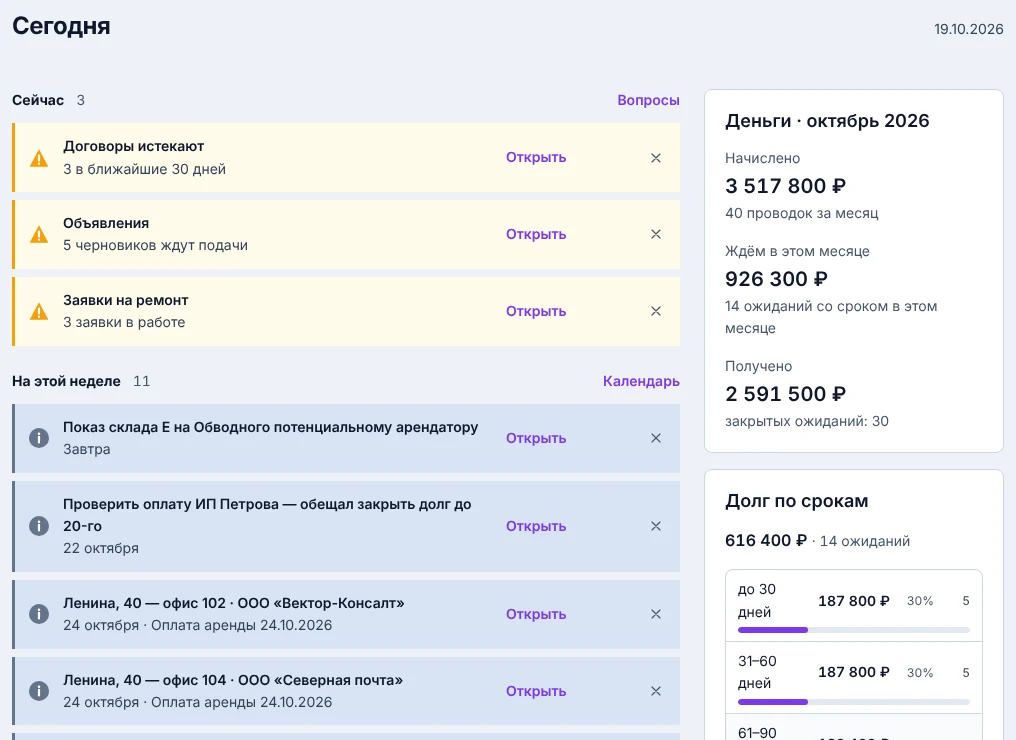Click the info icon on Проверить оплату ИП Петрова
Screen dimensions: 1016x740
pos(39,526)
